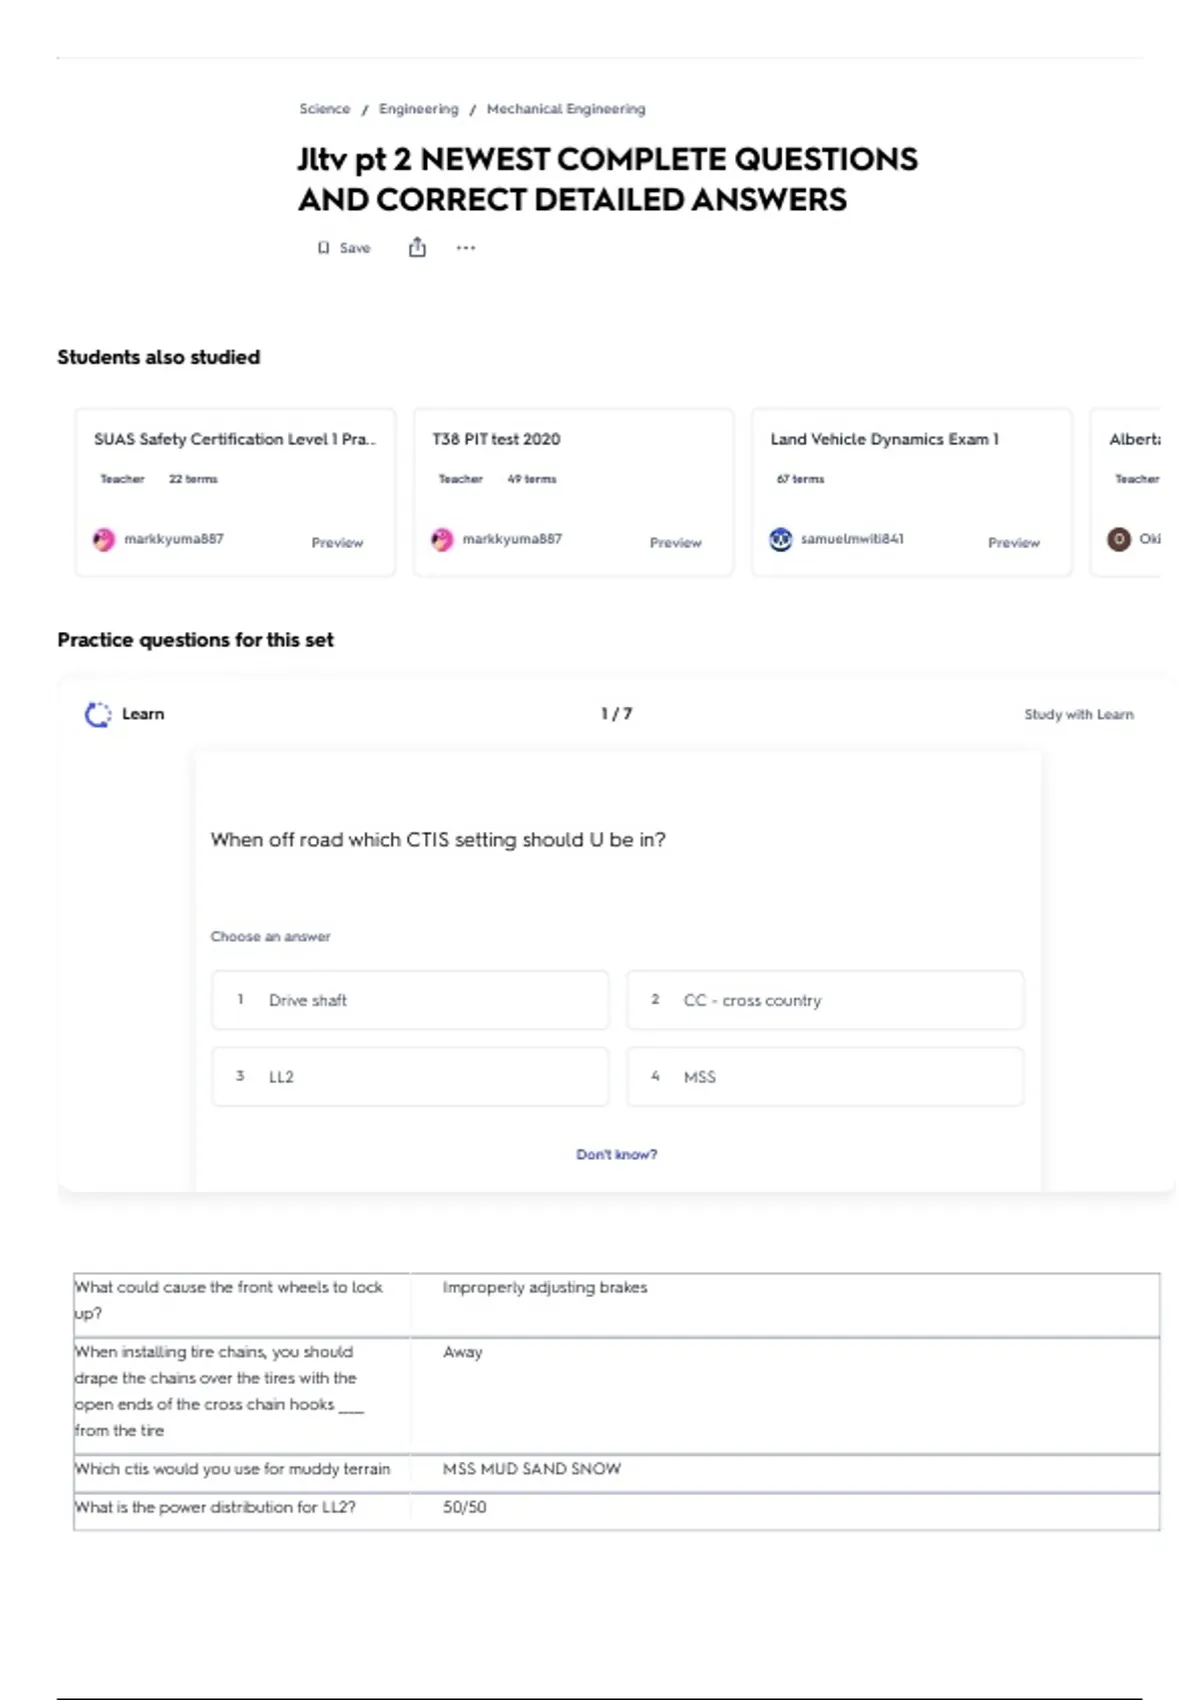Choose answer 4 MSS
1200x1700 pixels.
click(825, 1077)
